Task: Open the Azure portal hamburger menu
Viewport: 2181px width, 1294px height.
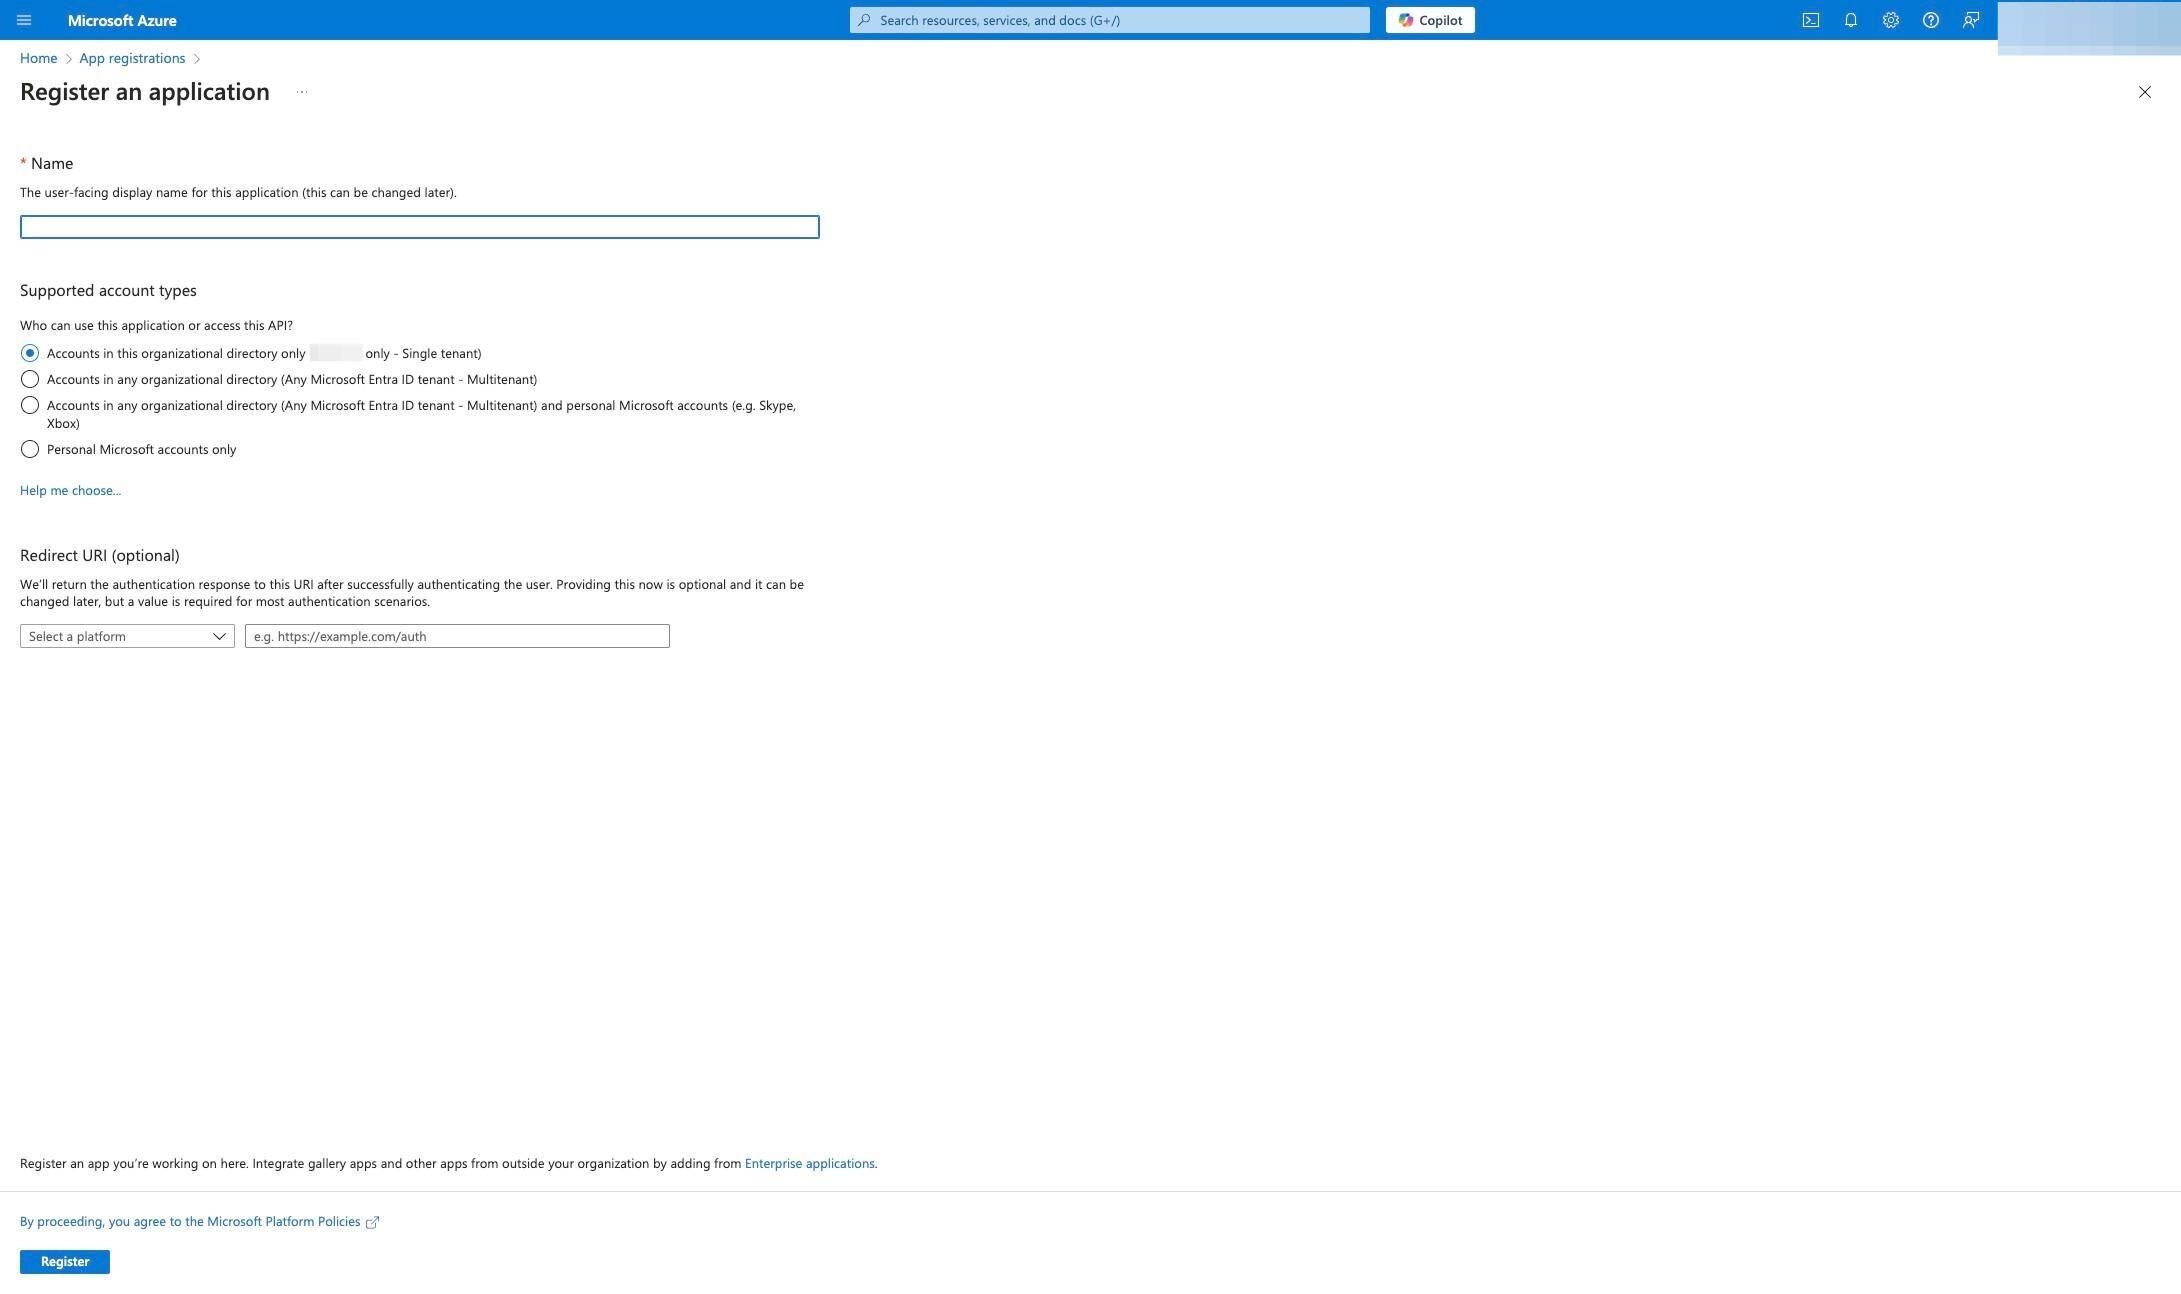Action: click(24, 20)
